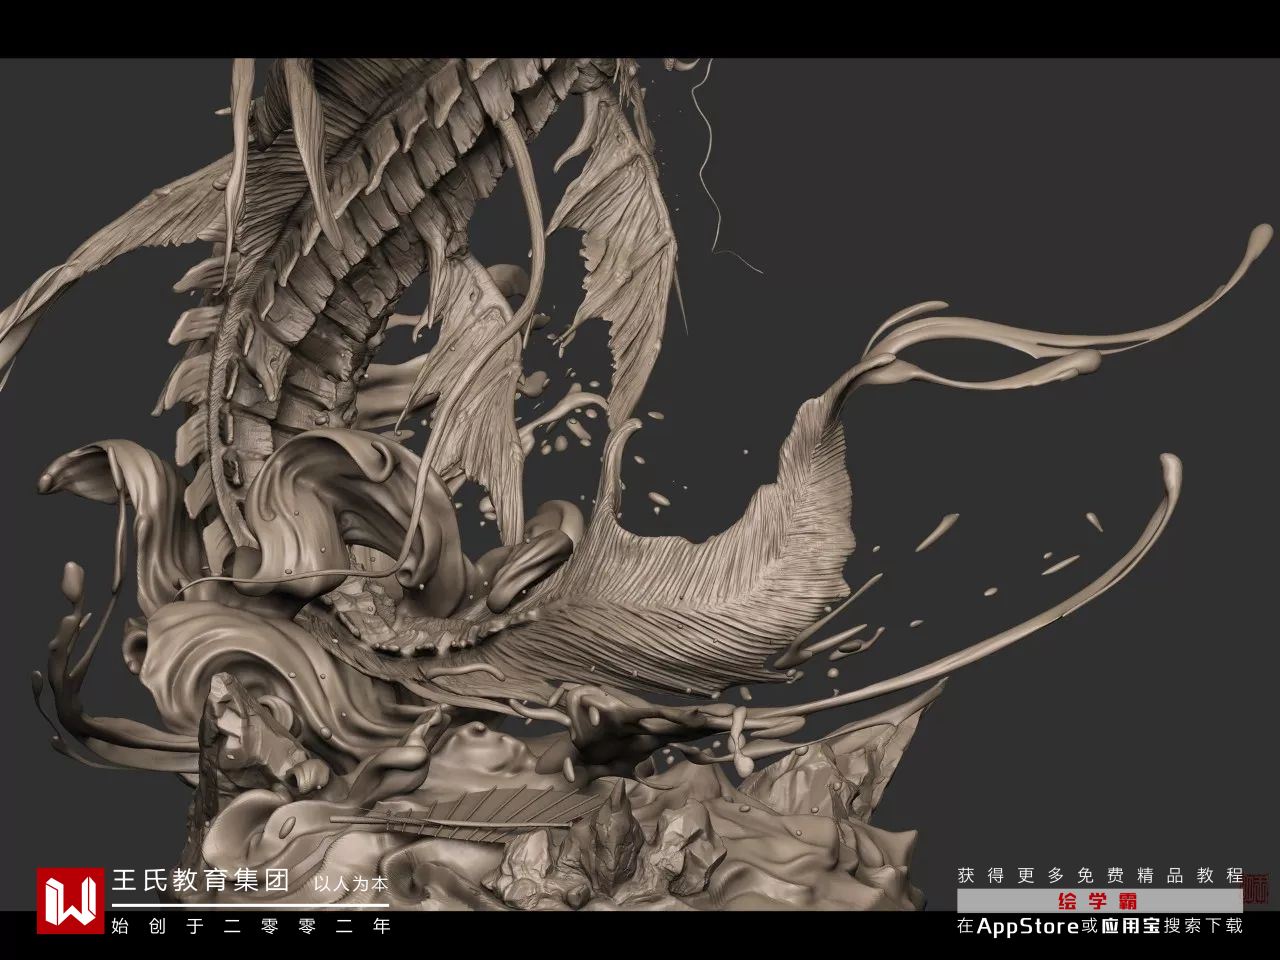Image resolution: width=1280 pixels, height=960 pixels.
Task: Click the 获得更多免费精品教程 text
Action: click(x=1099, y=875)
